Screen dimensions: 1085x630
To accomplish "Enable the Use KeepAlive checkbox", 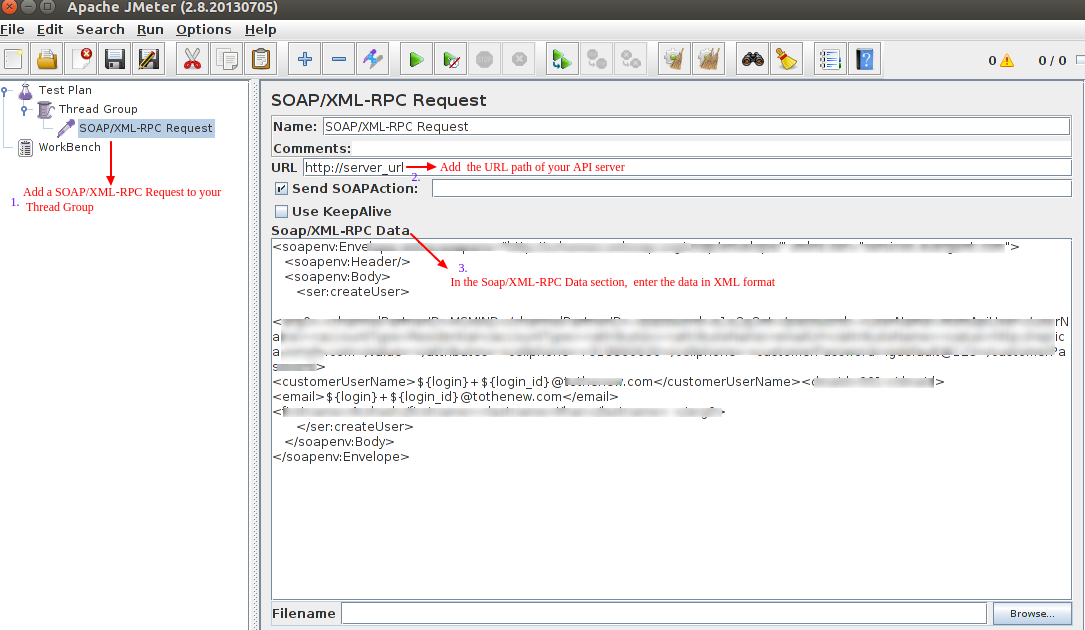I will 281,211.
